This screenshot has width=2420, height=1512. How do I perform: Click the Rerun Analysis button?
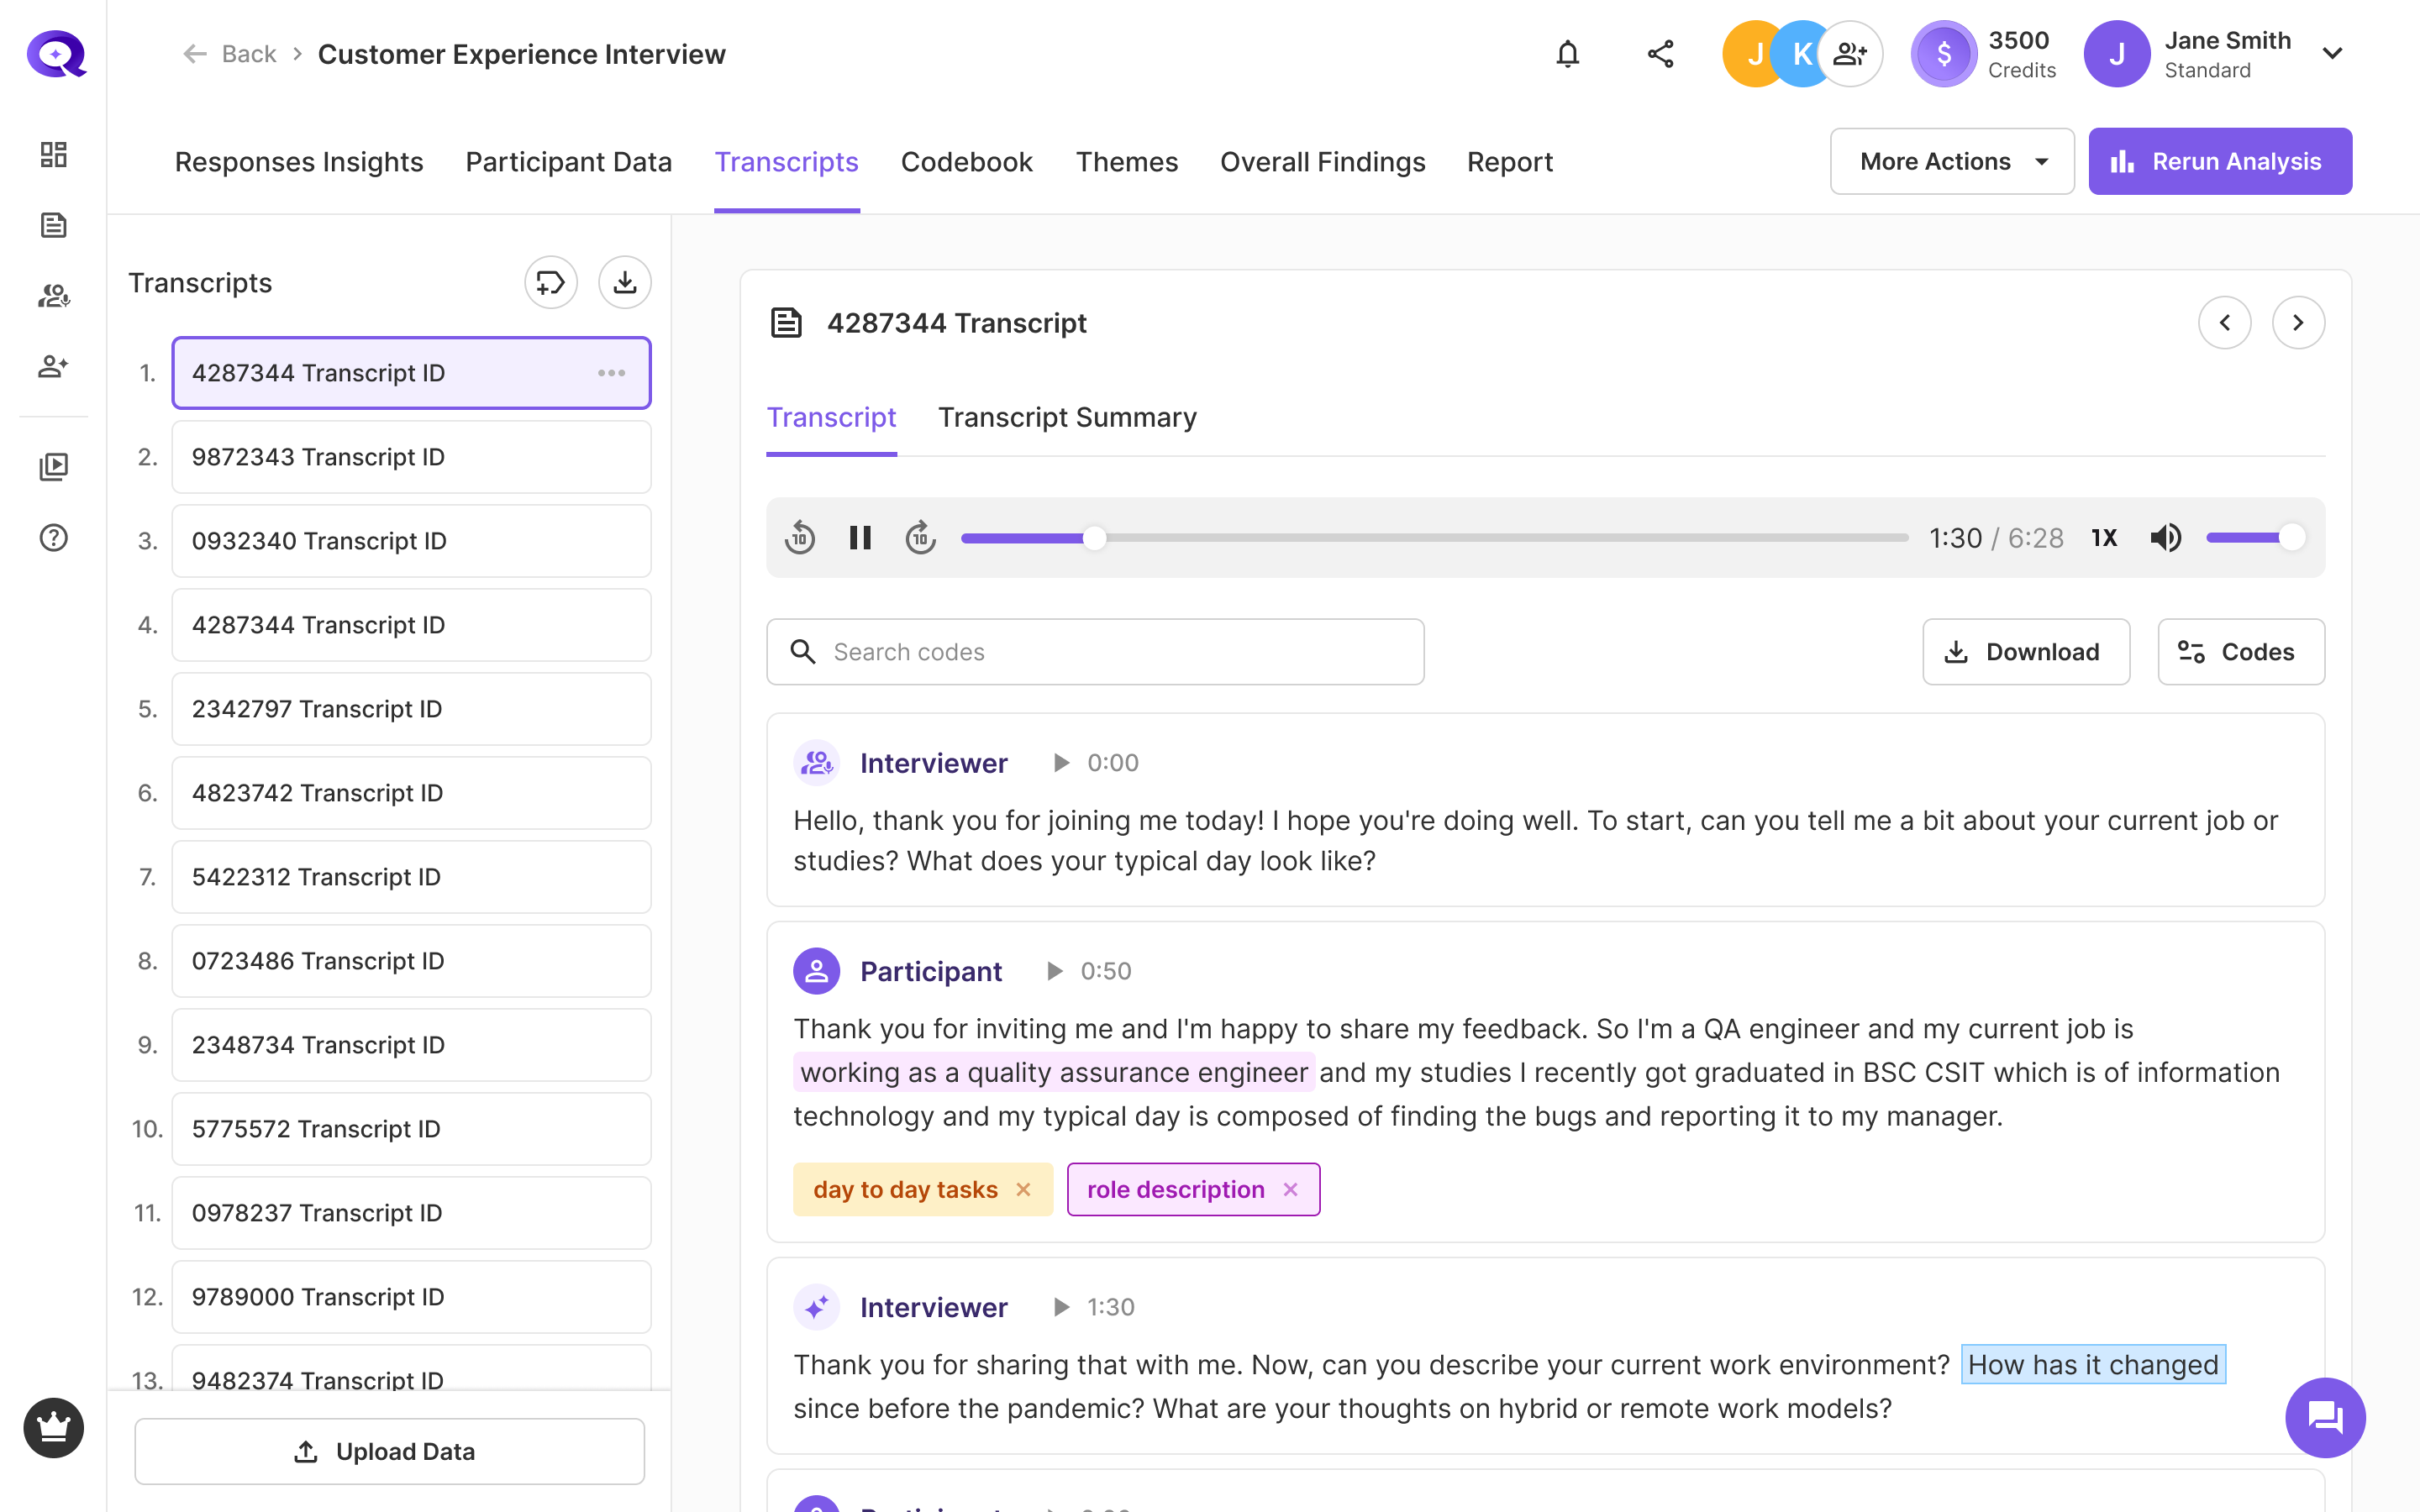[2219, 161]
